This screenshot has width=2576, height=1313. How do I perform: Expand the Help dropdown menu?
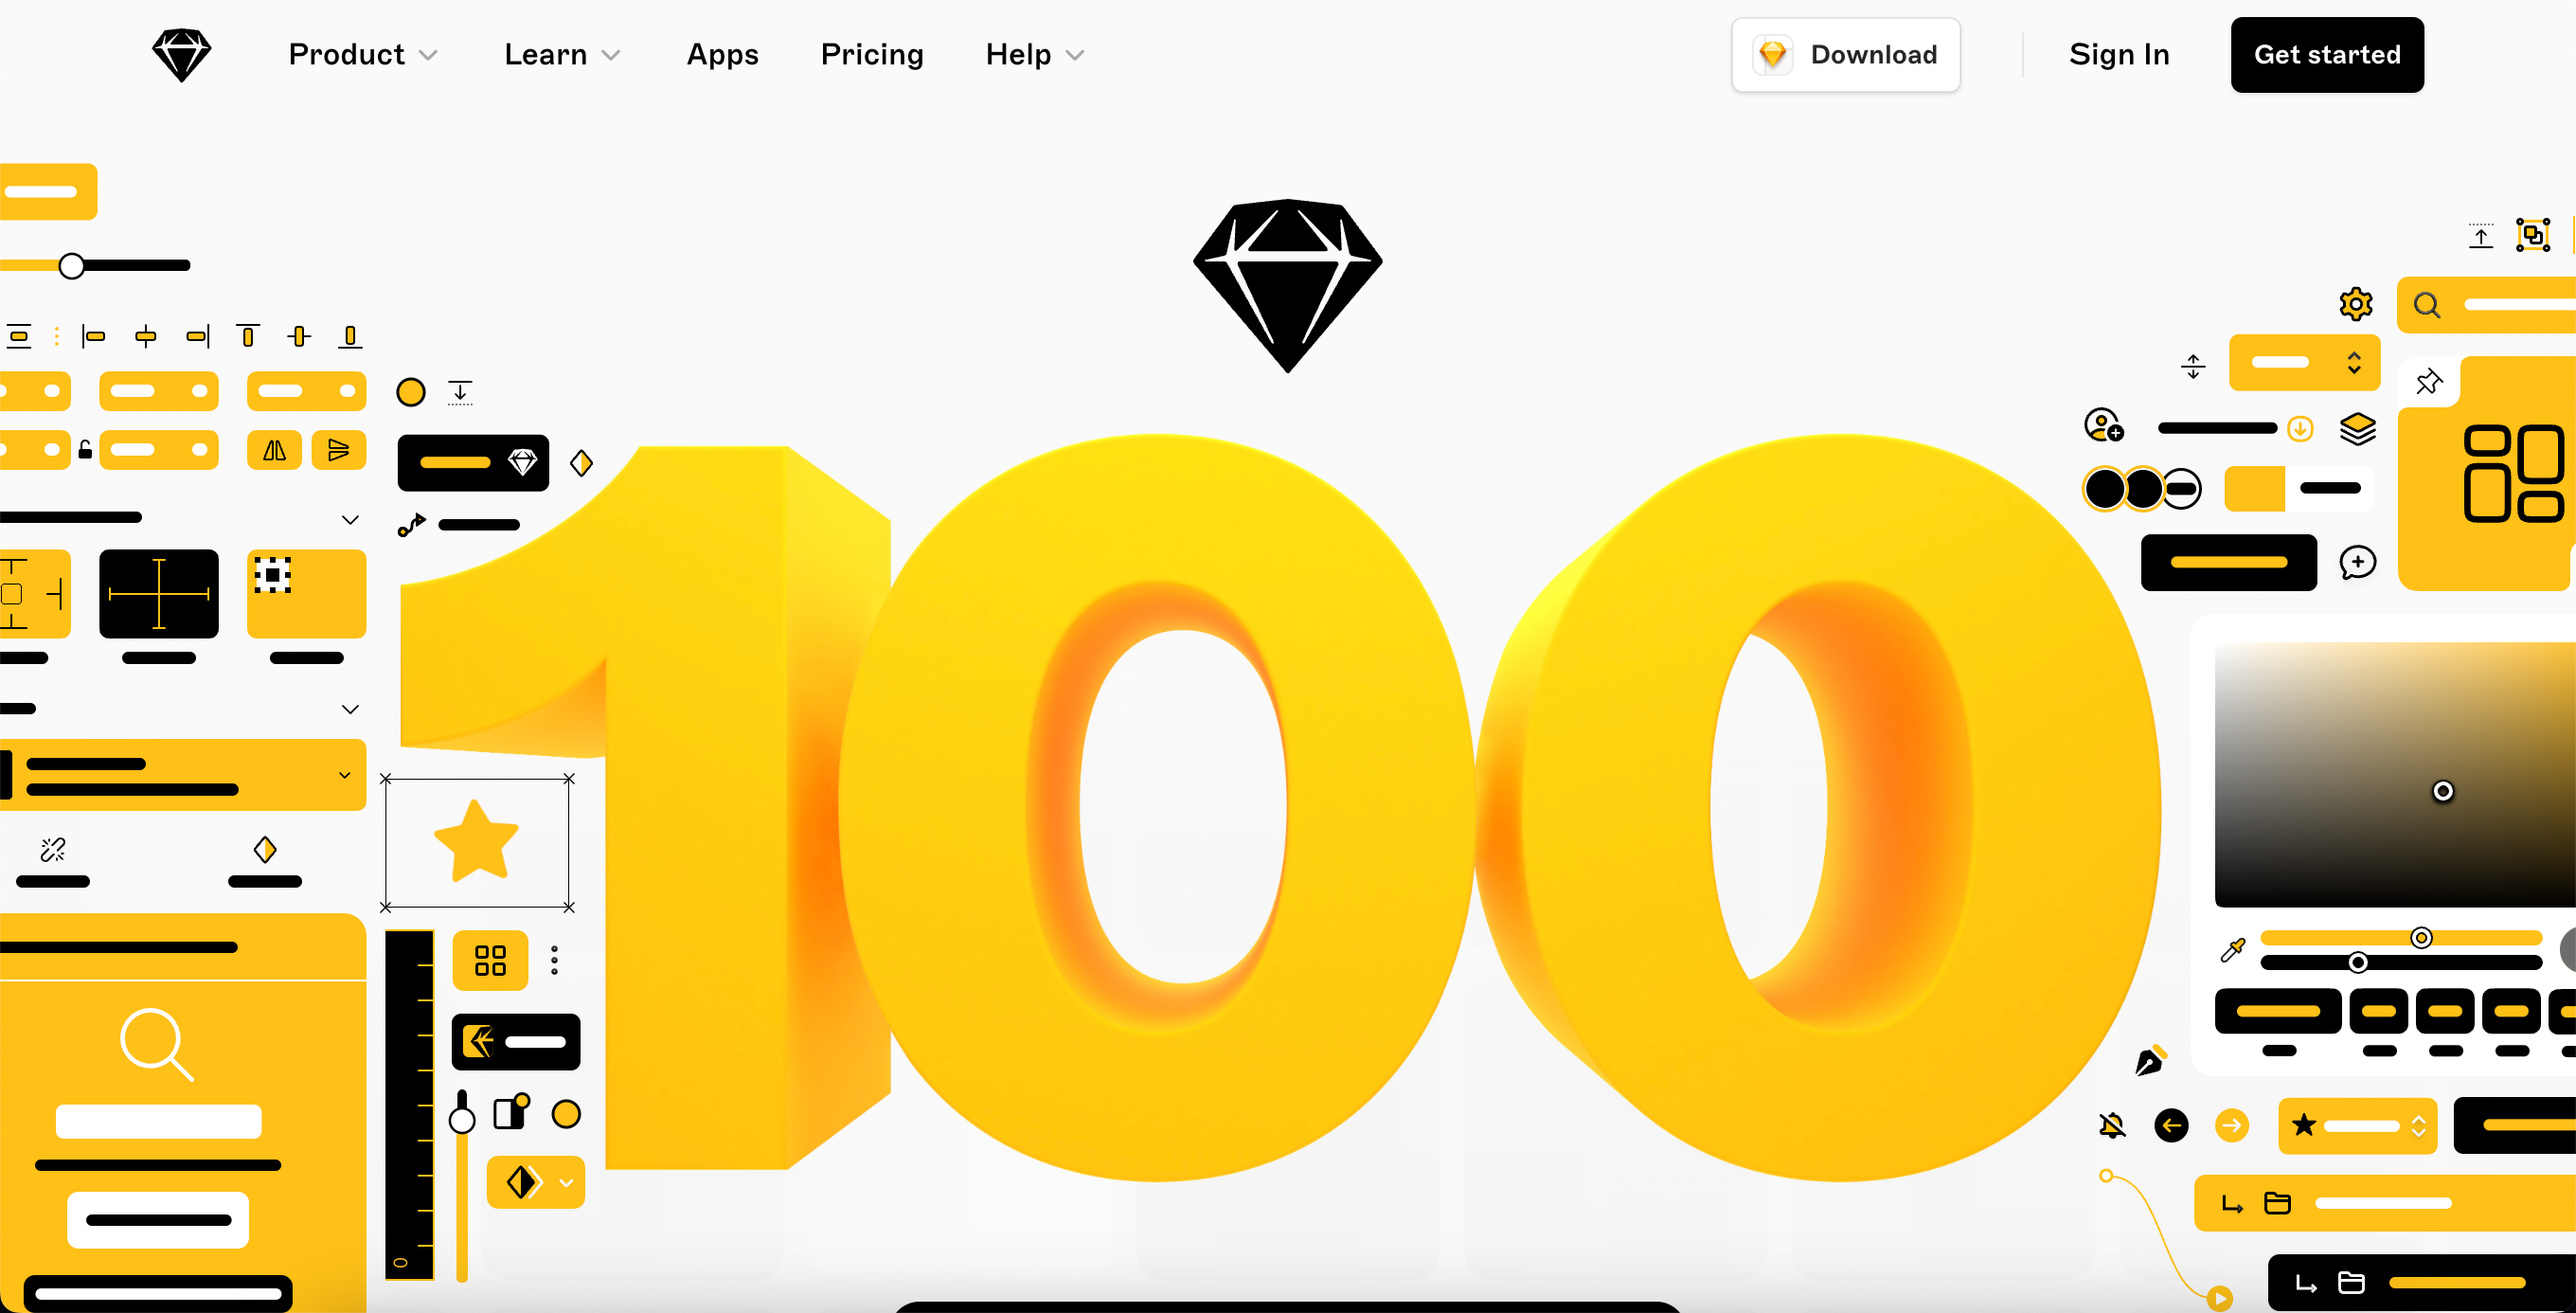coord(1035,55)
